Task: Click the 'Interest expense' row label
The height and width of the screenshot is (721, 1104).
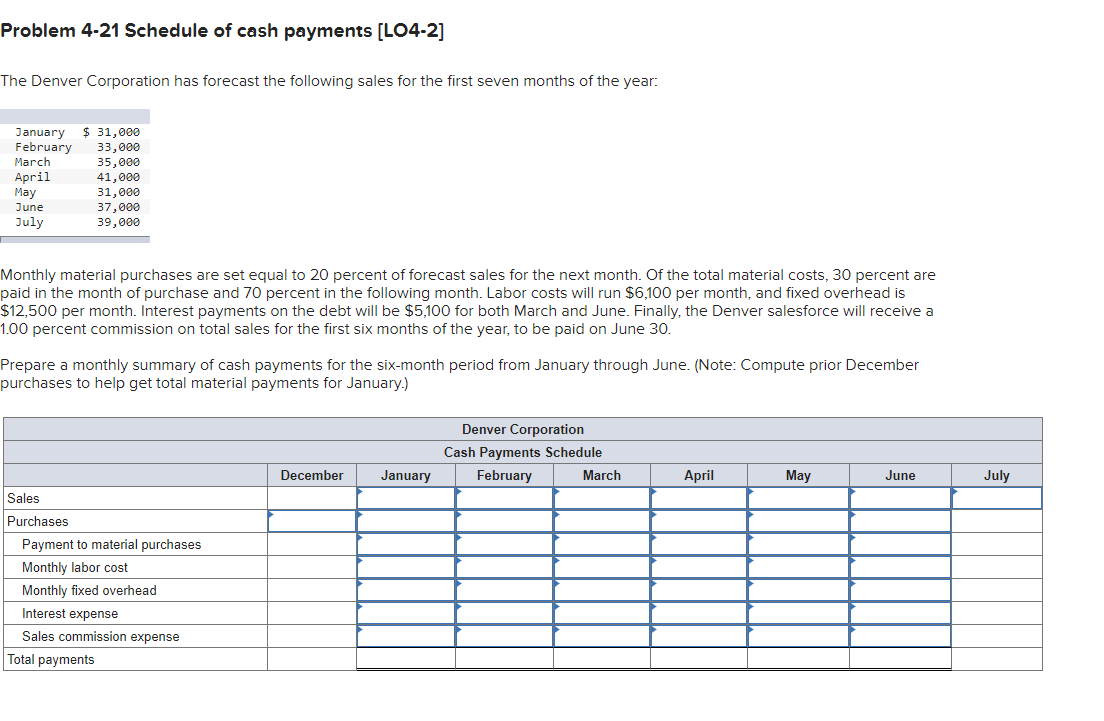Action: click(x=70, y=613)
